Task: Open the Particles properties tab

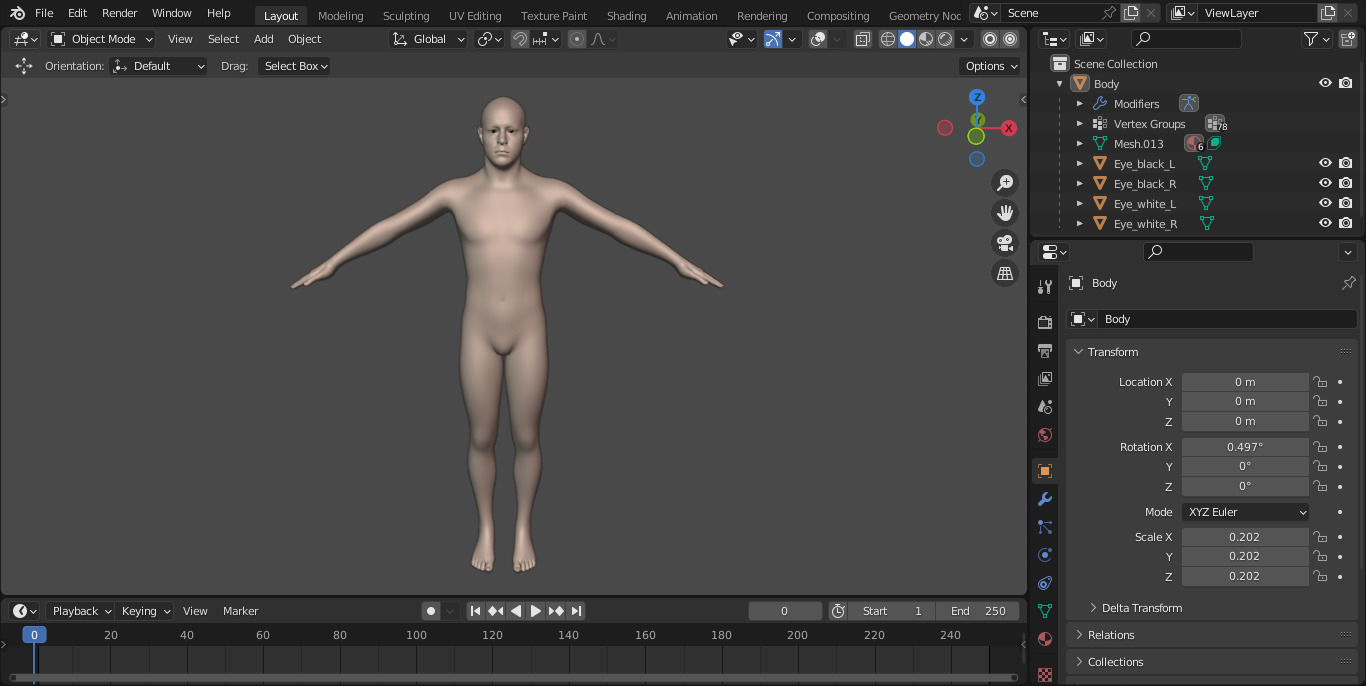Action: coord(1045,527)
